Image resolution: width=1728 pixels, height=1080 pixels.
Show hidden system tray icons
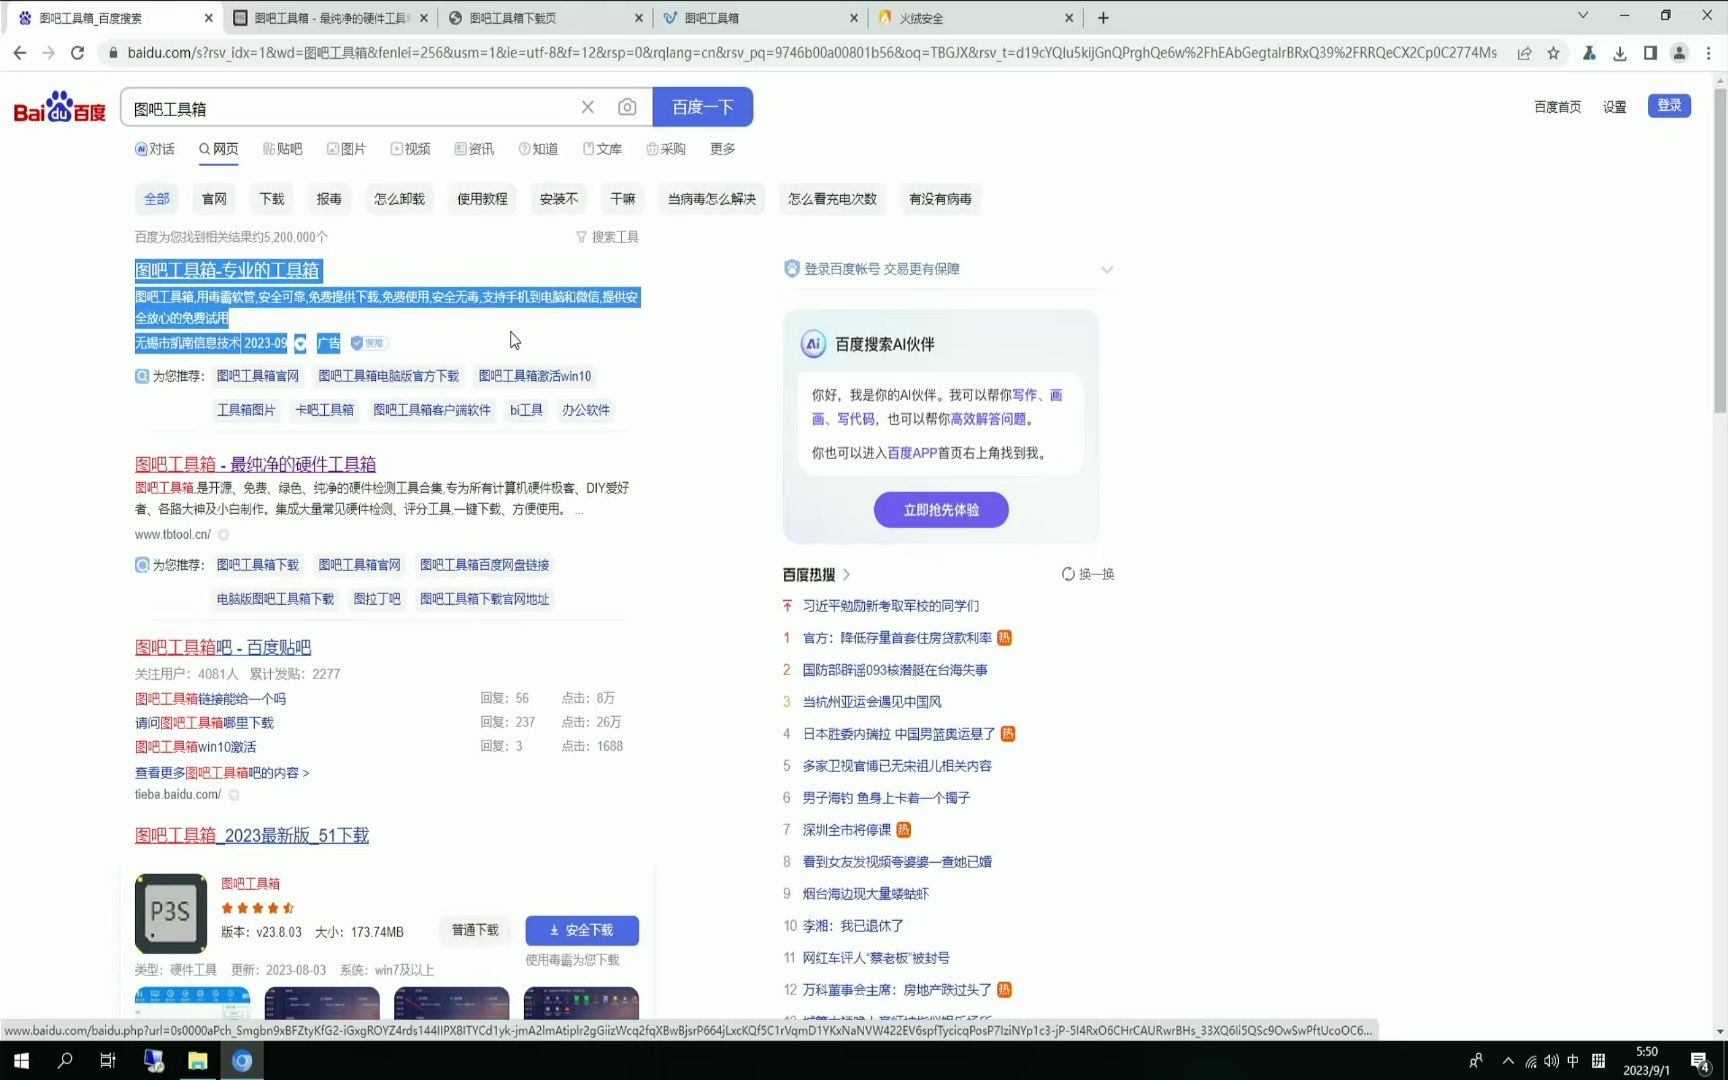(1508, 1061)
